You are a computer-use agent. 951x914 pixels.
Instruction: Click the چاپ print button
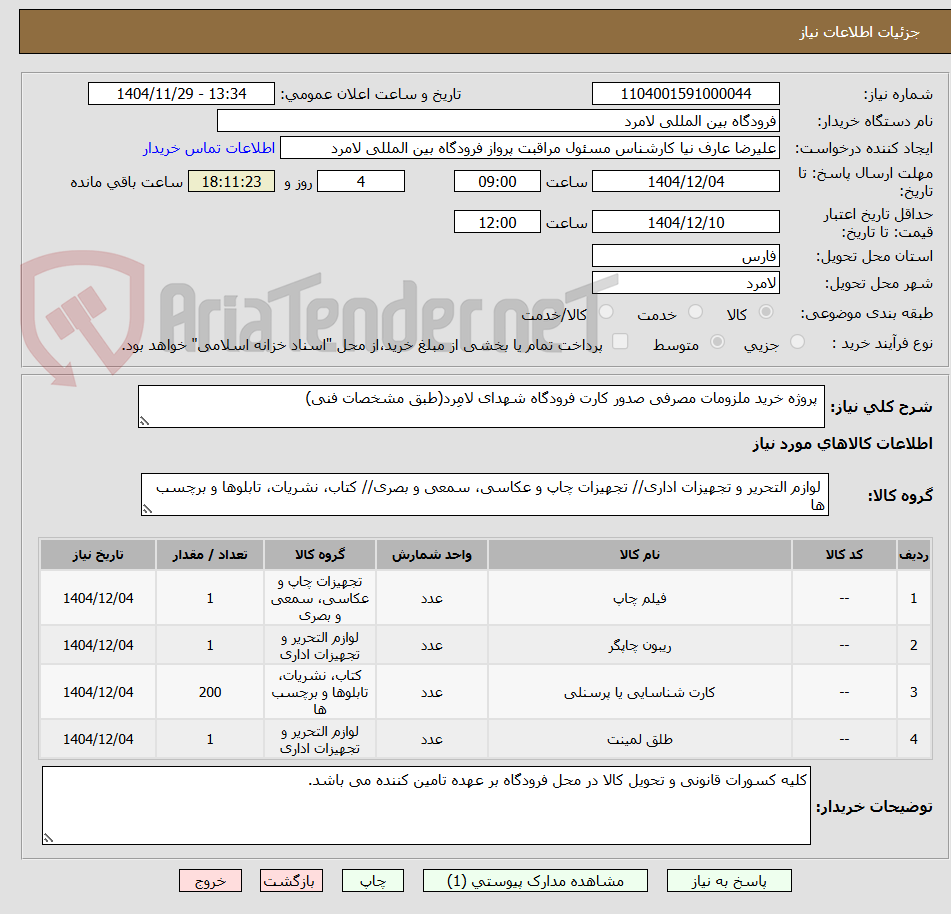(x=372, y=881)
